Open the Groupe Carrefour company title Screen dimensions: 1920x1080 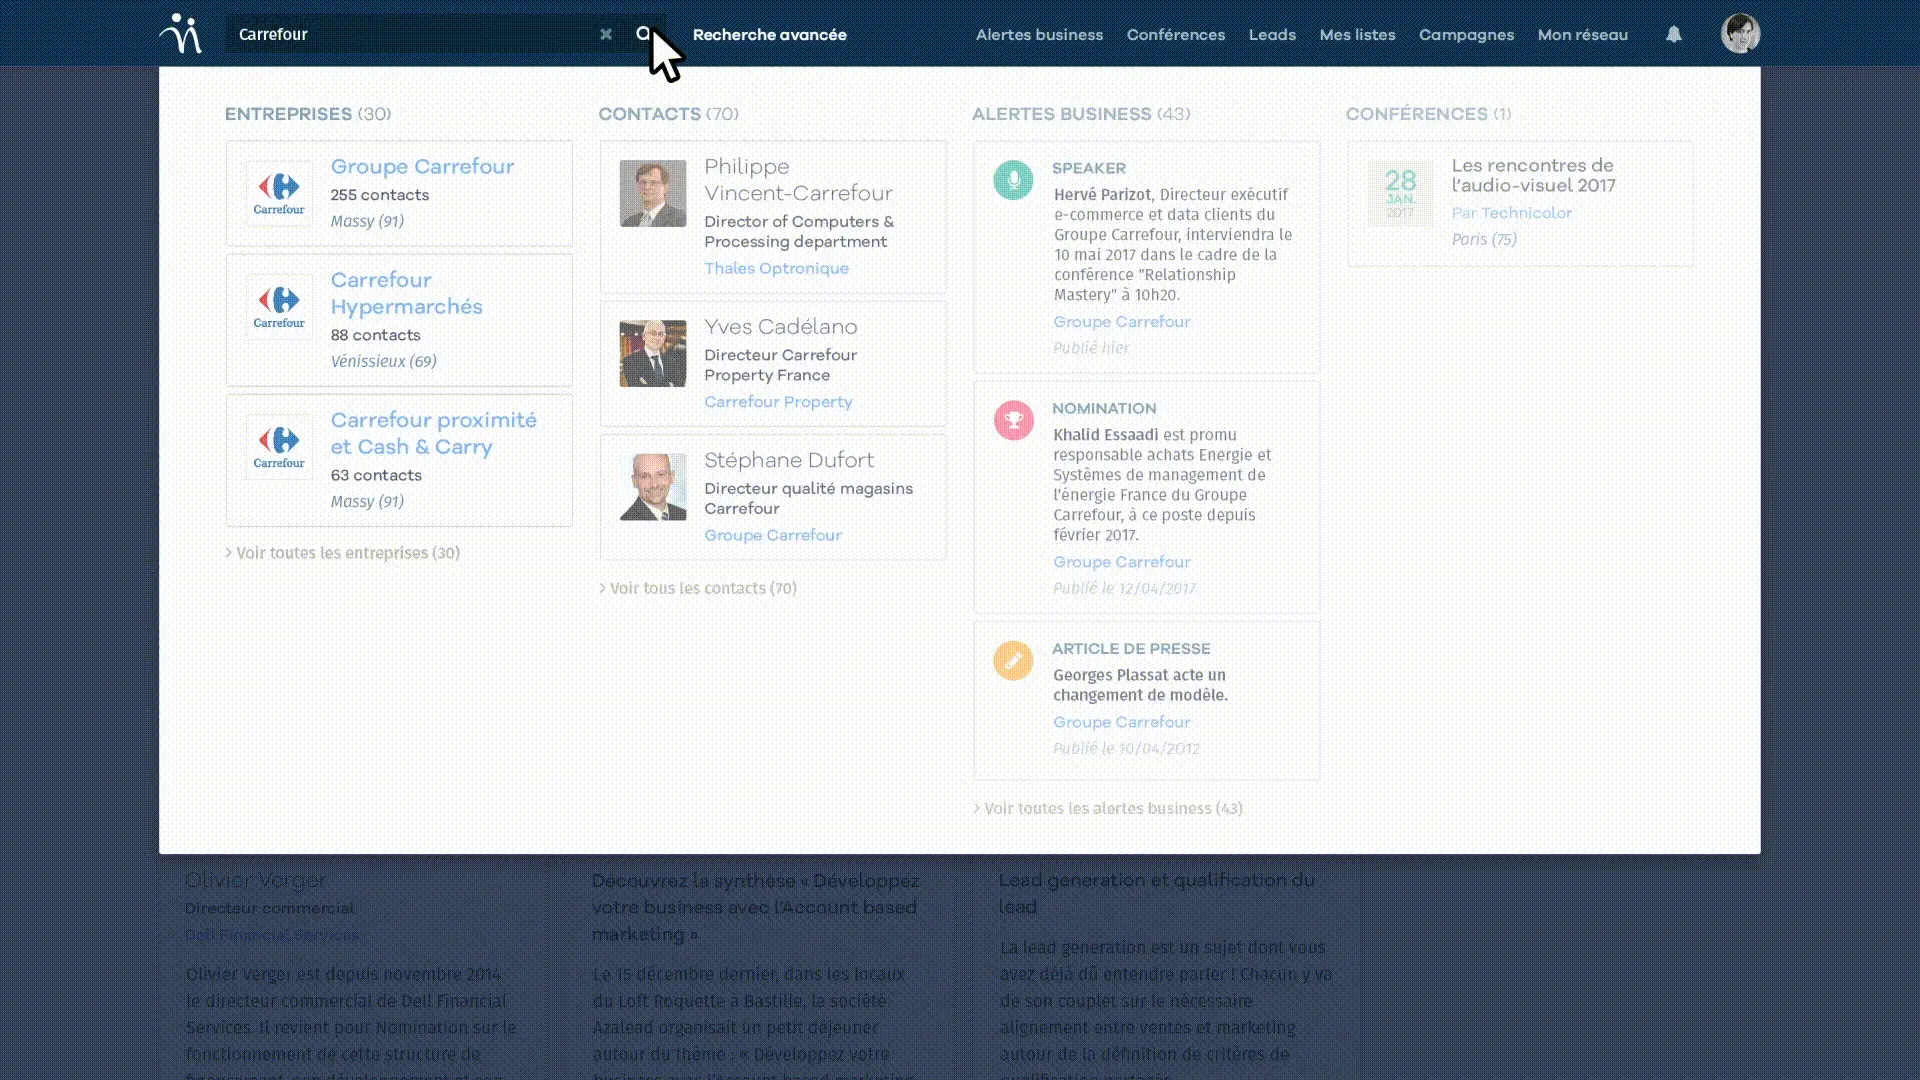(422, 167)
